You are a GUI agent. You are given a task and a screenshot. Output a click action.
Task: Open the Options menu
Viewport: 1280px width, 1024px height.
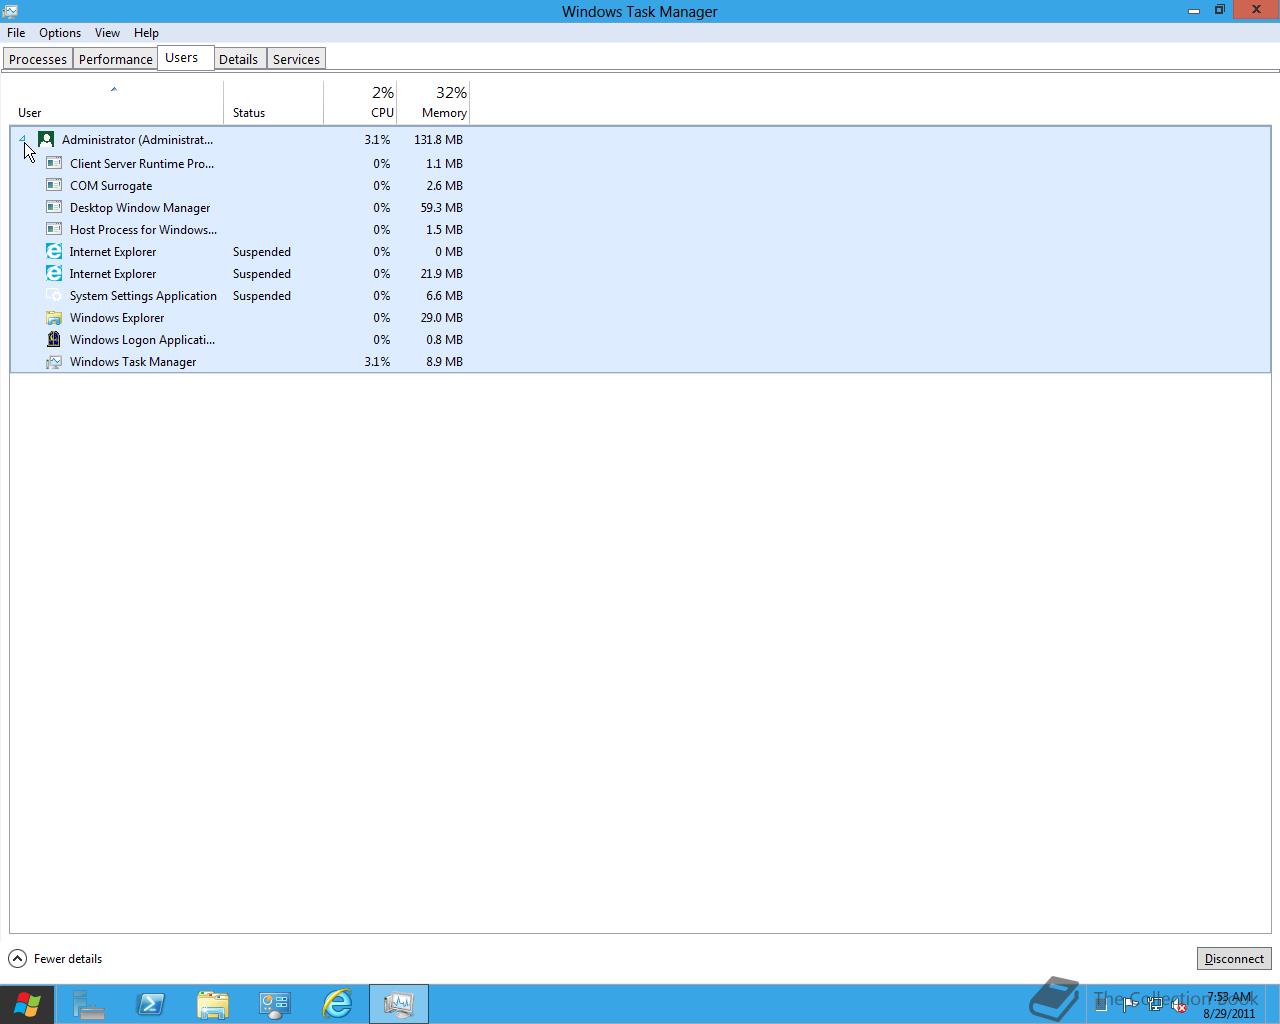60,33
